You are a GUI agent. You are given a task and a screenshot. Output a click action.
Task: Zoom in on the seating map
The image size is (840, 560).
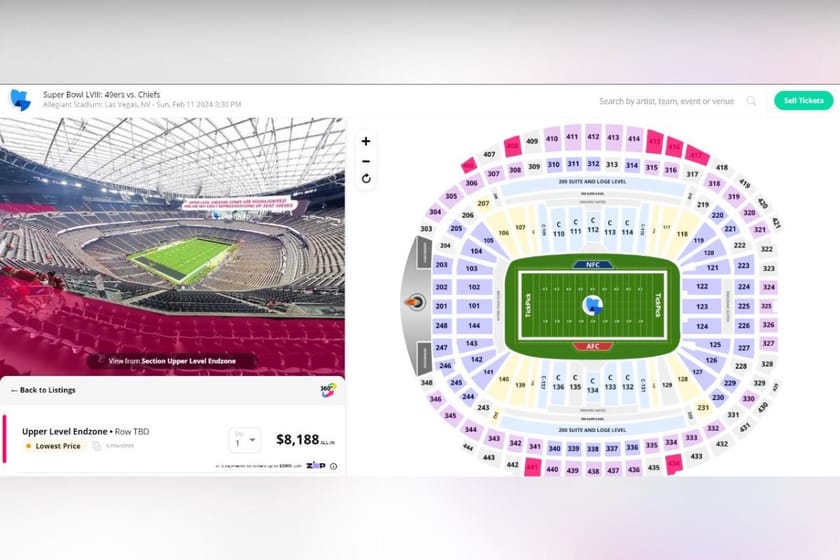(366, 141)
